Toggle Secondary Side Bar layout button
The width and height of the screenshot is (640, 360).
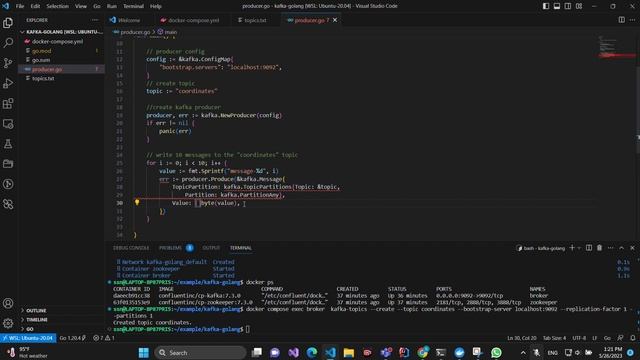(x=568, y=6)
